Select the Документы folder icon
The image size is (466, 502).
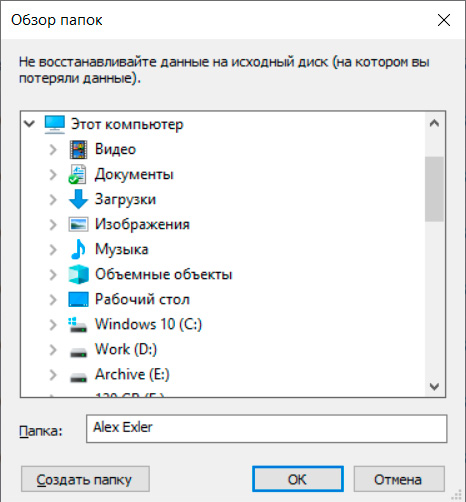pyautogui.click(x=78, y=174)
